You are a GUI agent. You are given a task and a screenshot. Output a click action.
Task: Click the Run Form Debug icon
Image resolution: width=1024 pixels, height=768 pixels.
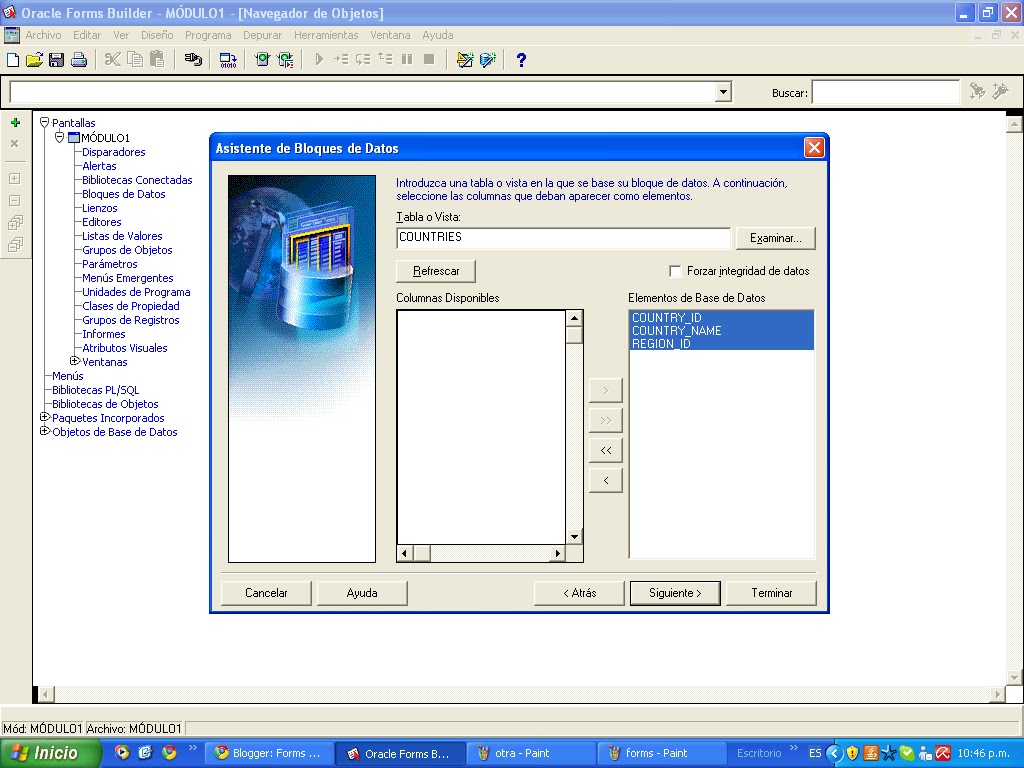coord(285,60)
